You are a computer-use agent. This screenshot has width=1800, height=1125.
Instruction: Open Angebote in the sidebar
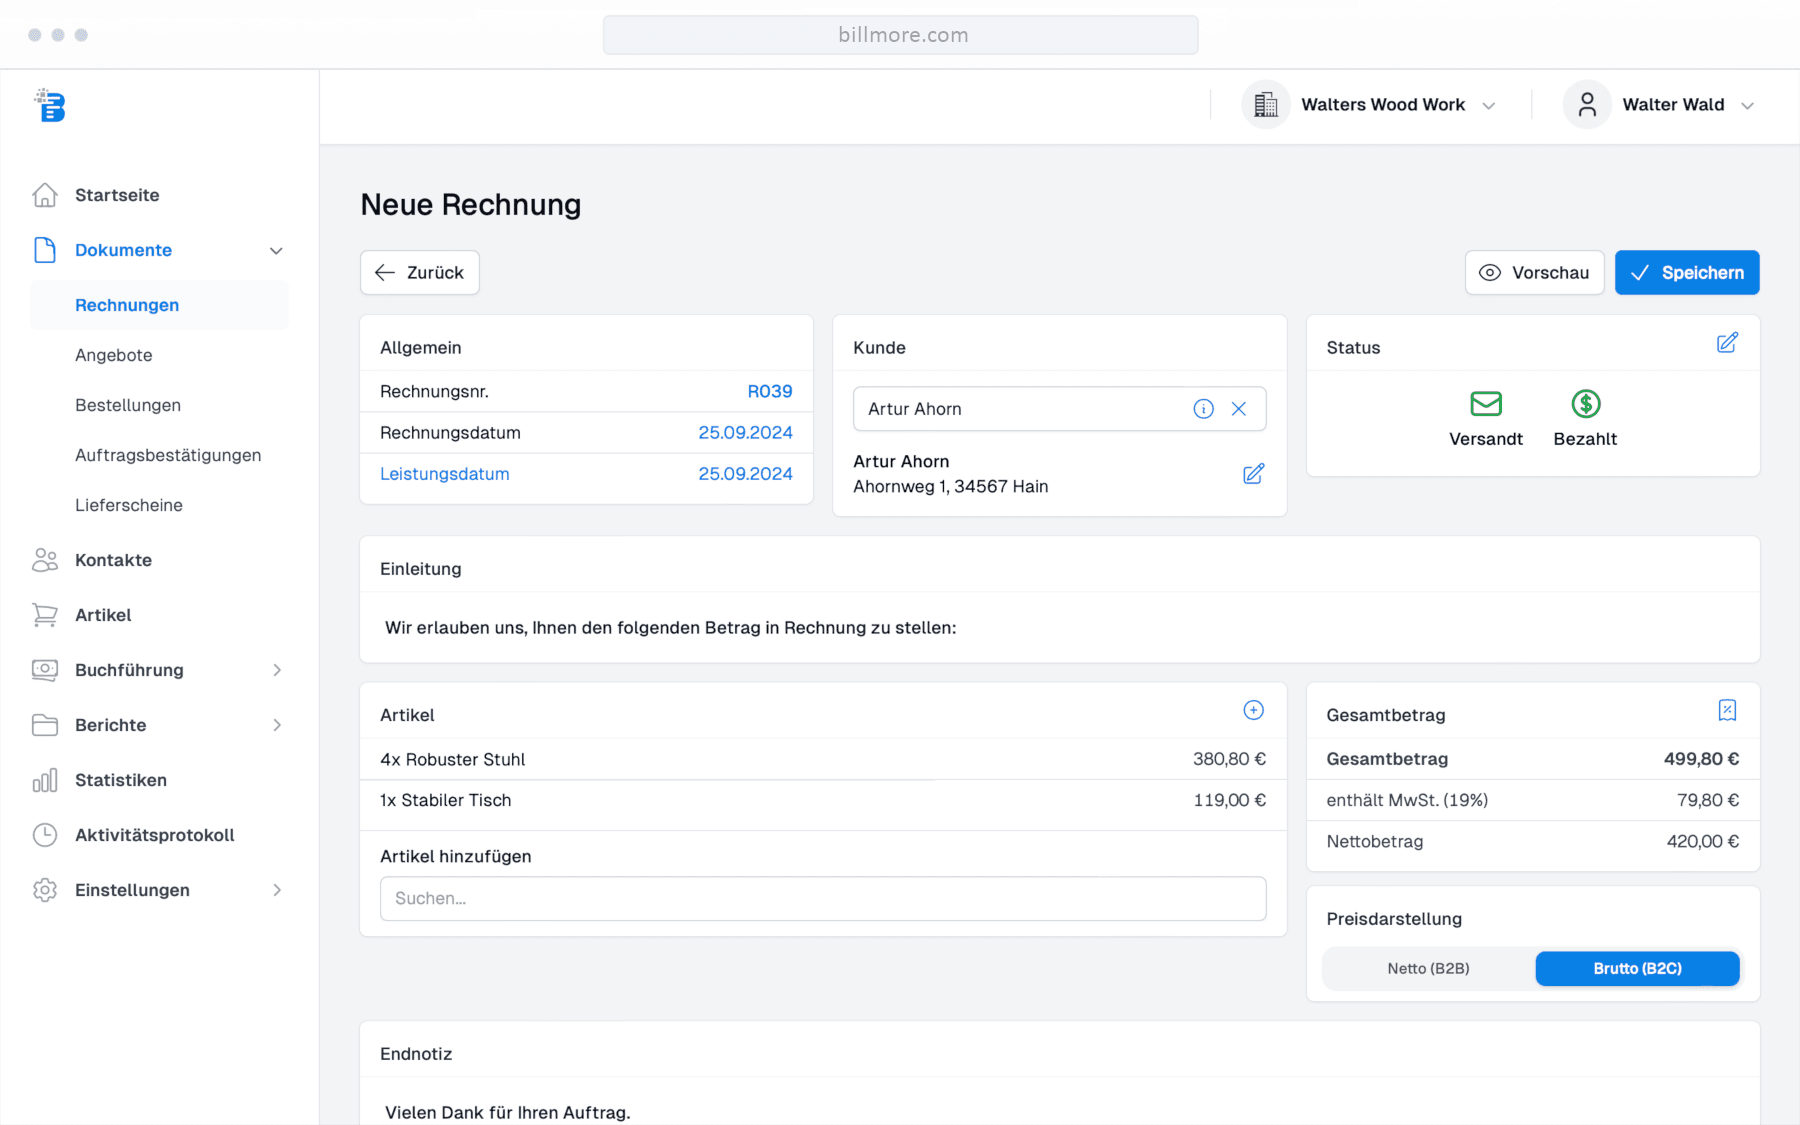coord(114,355)
